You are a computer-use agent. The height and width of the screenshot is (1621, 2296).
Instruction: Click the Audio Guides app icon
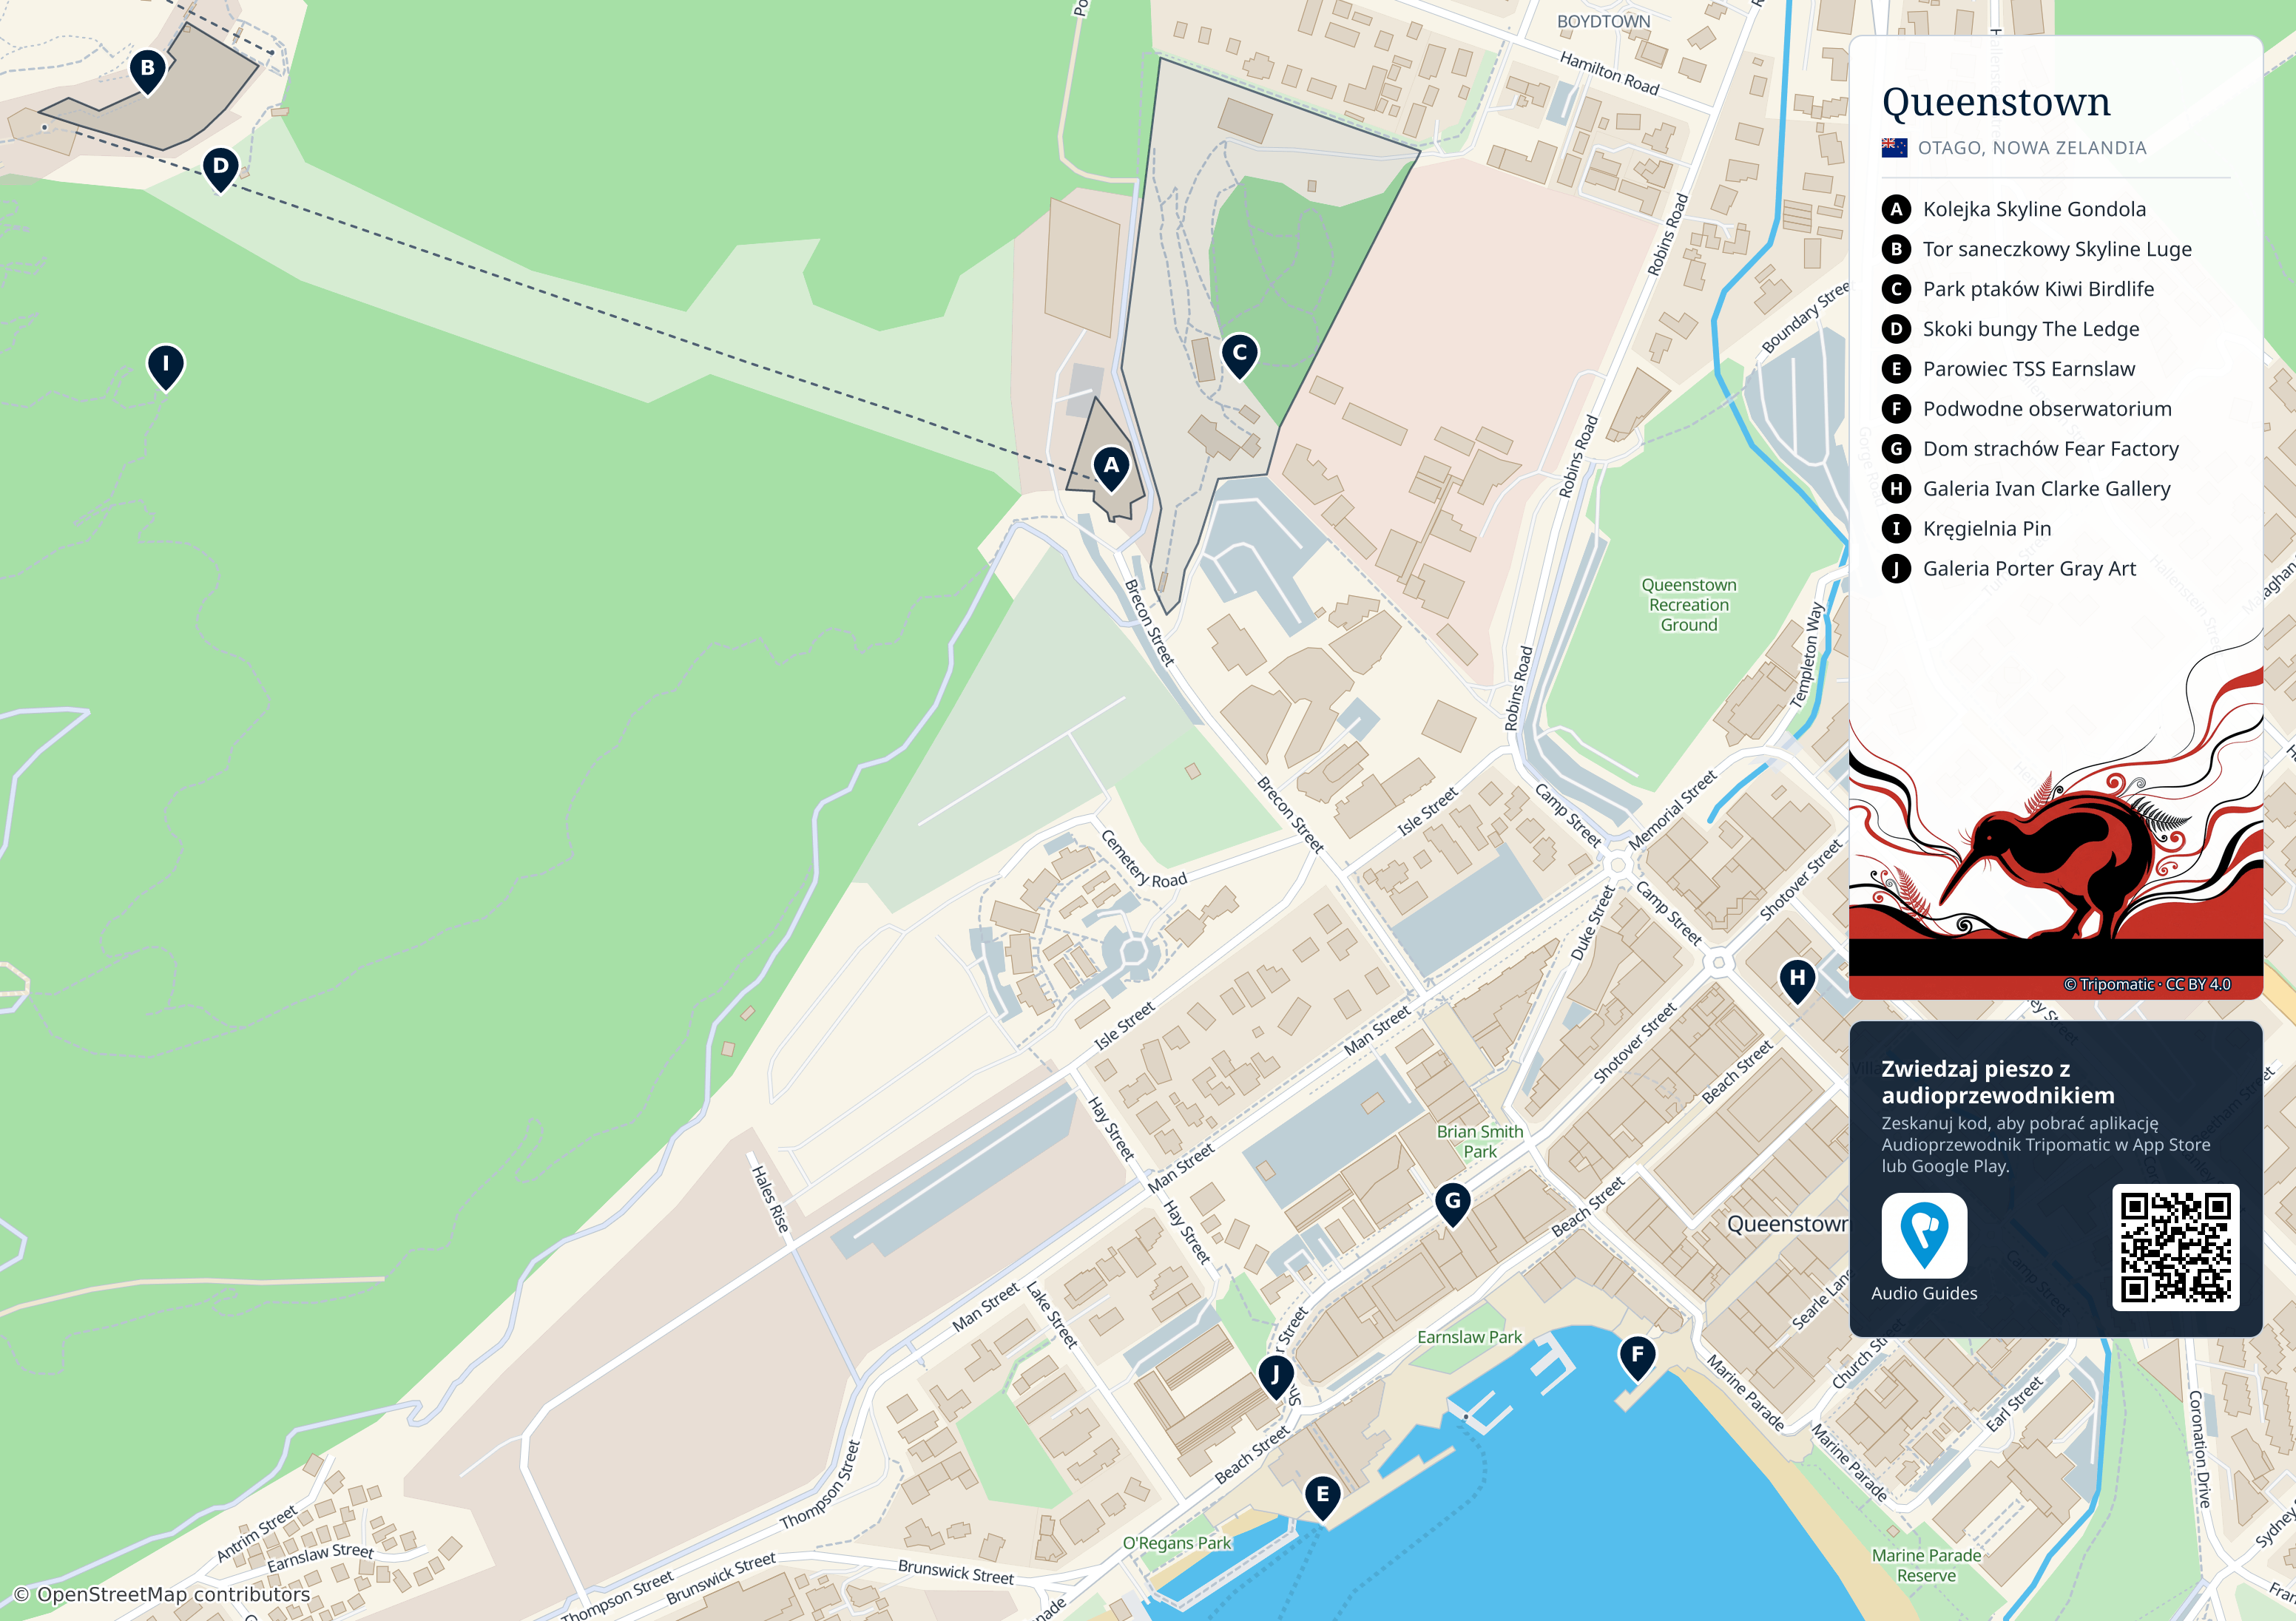click(1924, 1235)
